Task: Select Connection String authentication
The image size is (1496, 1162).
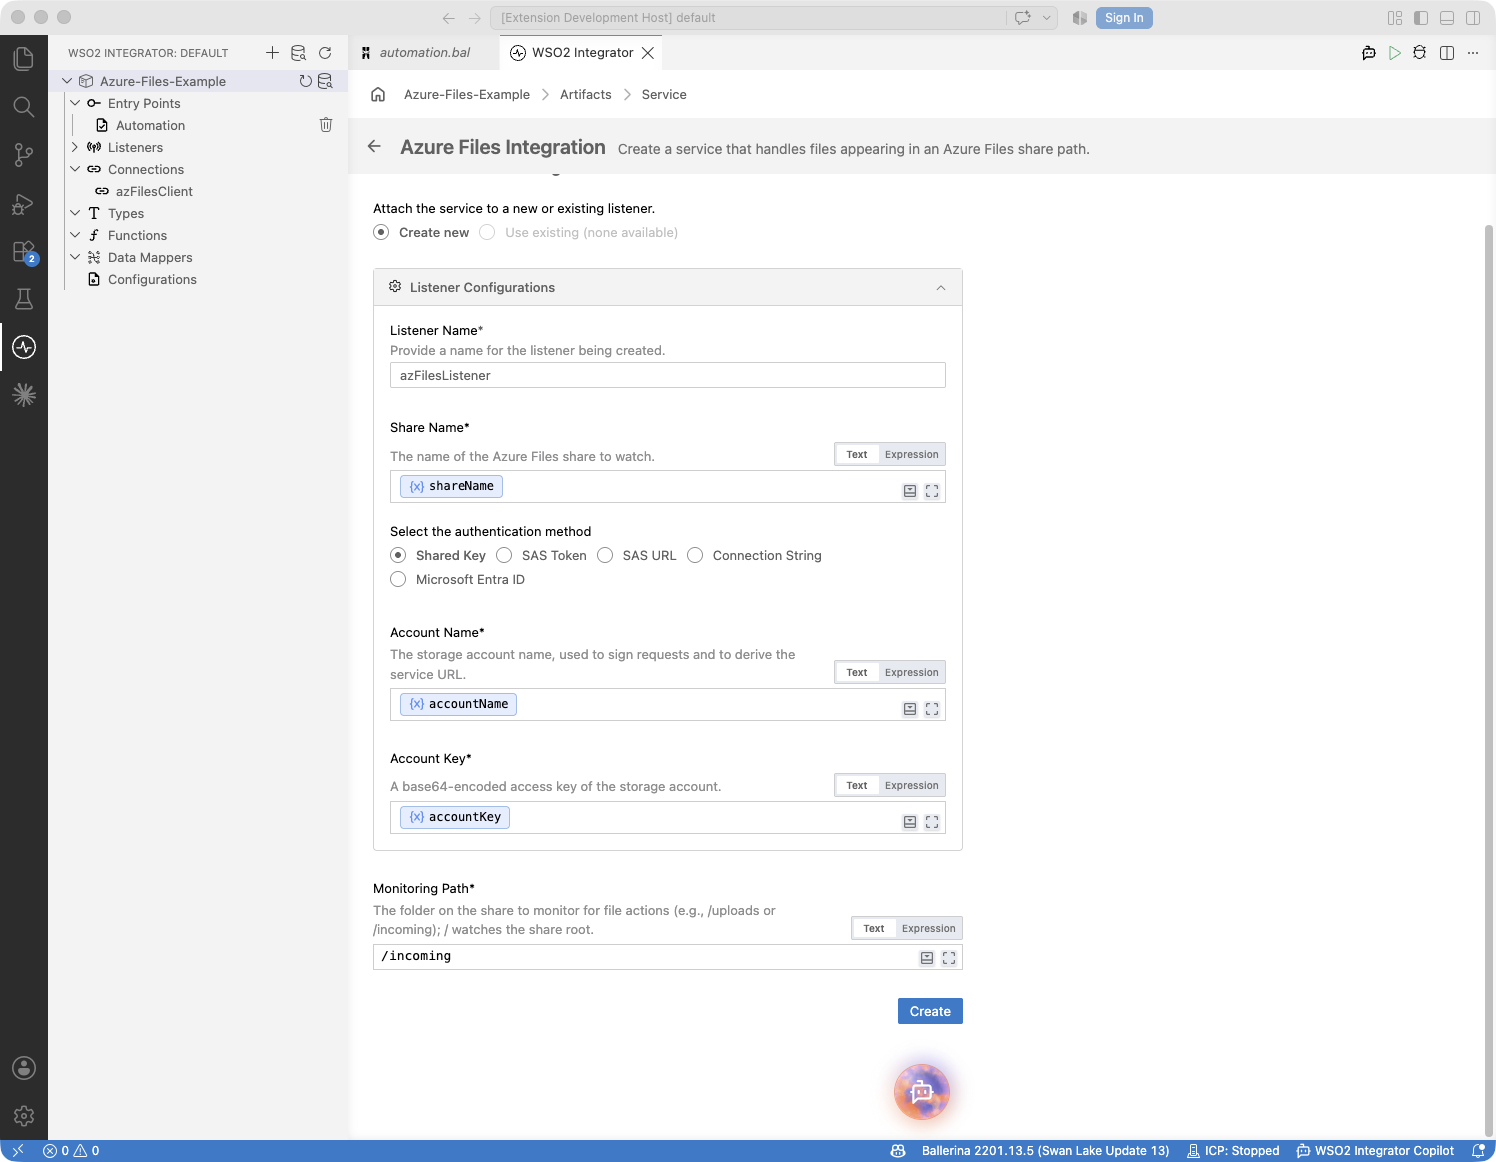Action: click(695, 555)
